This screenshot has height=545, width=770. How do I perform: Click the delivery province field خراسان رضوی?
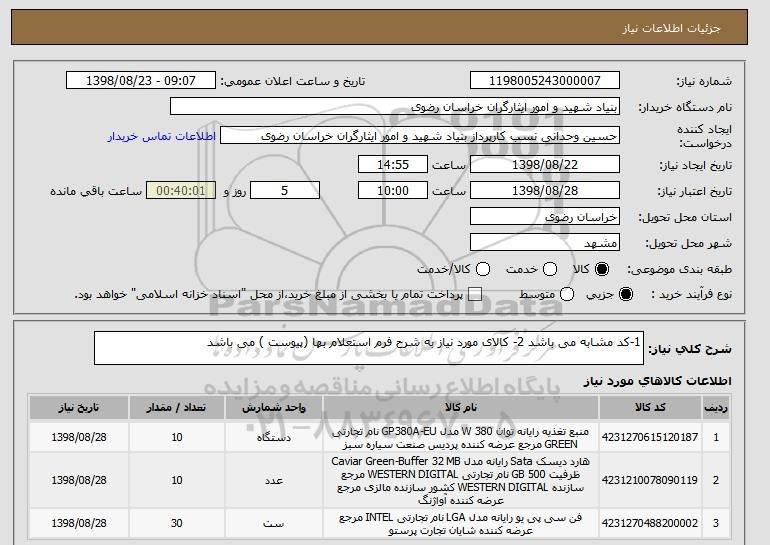click(x=545, y=217)
